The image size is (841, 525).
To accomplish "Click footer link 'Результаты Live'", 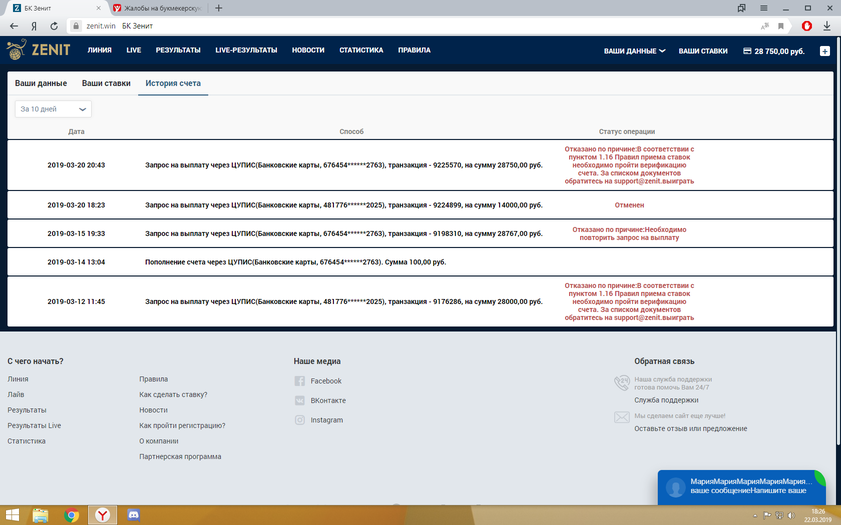I will 34,425.
